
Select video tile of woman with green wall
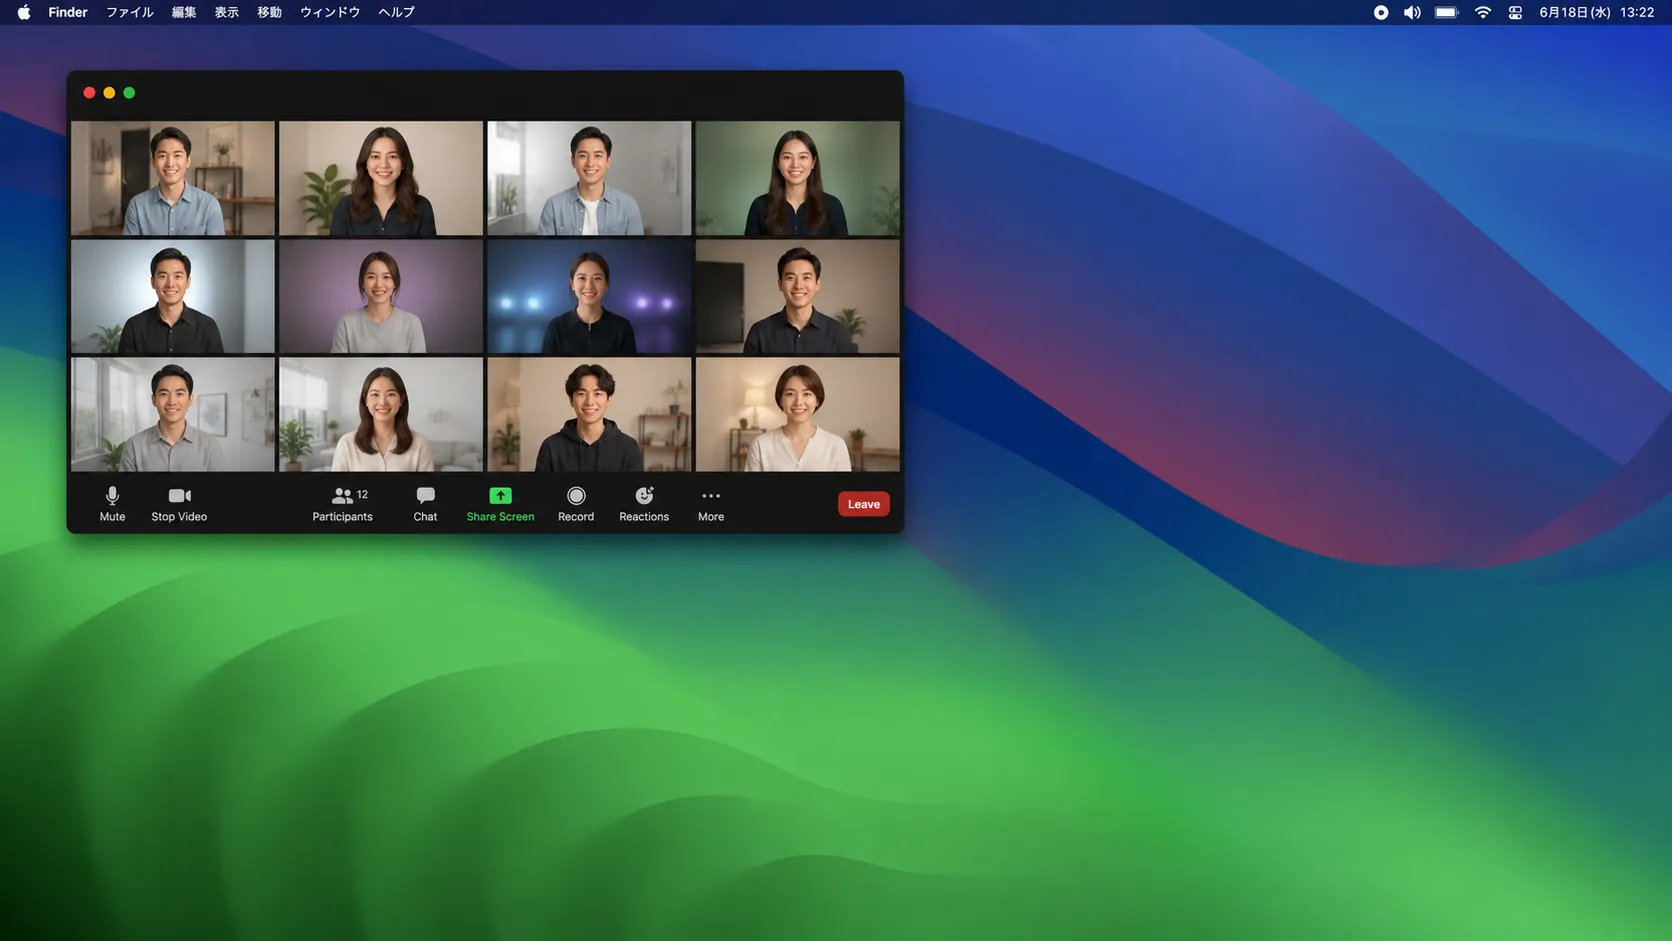[798, 178]
